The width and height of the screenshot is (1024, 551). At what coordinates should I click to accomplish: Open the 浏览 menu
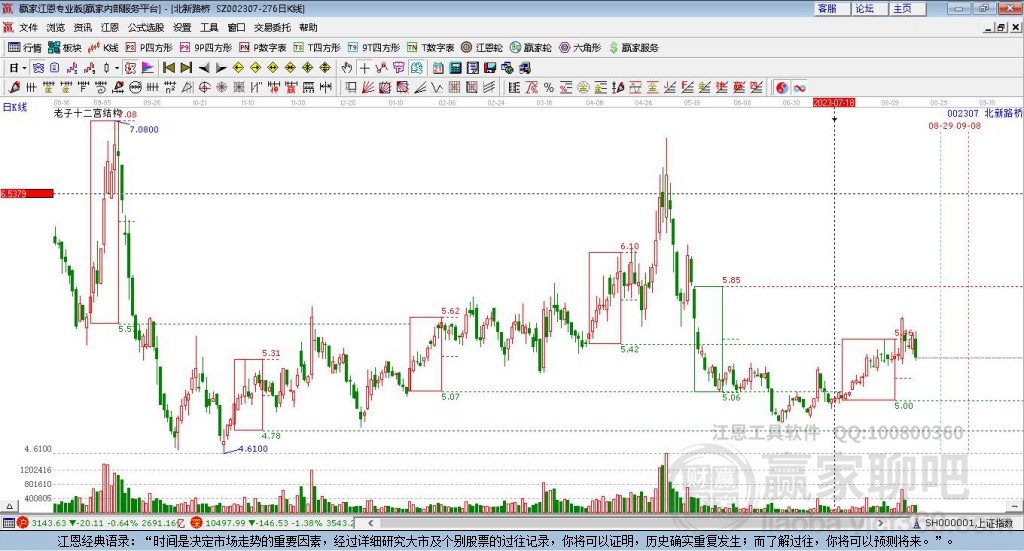pos(56,27)
